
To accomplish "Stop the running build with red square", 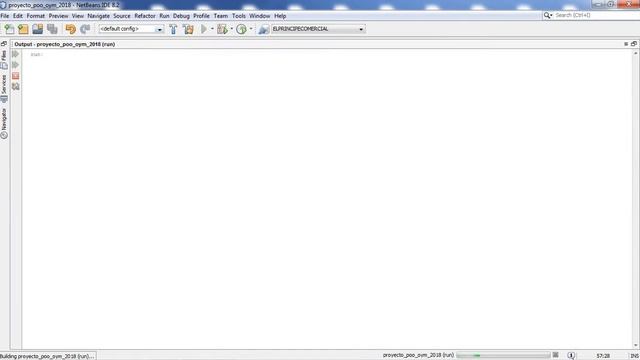I will (16, 76).
